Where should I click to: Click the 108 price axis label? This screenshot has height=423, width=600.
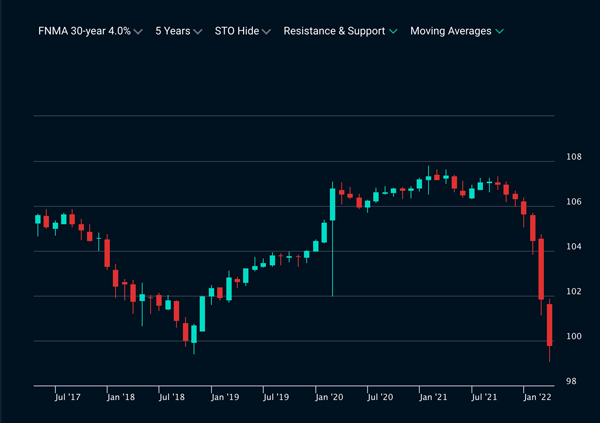pyautogui.click(x=574, y=157)
